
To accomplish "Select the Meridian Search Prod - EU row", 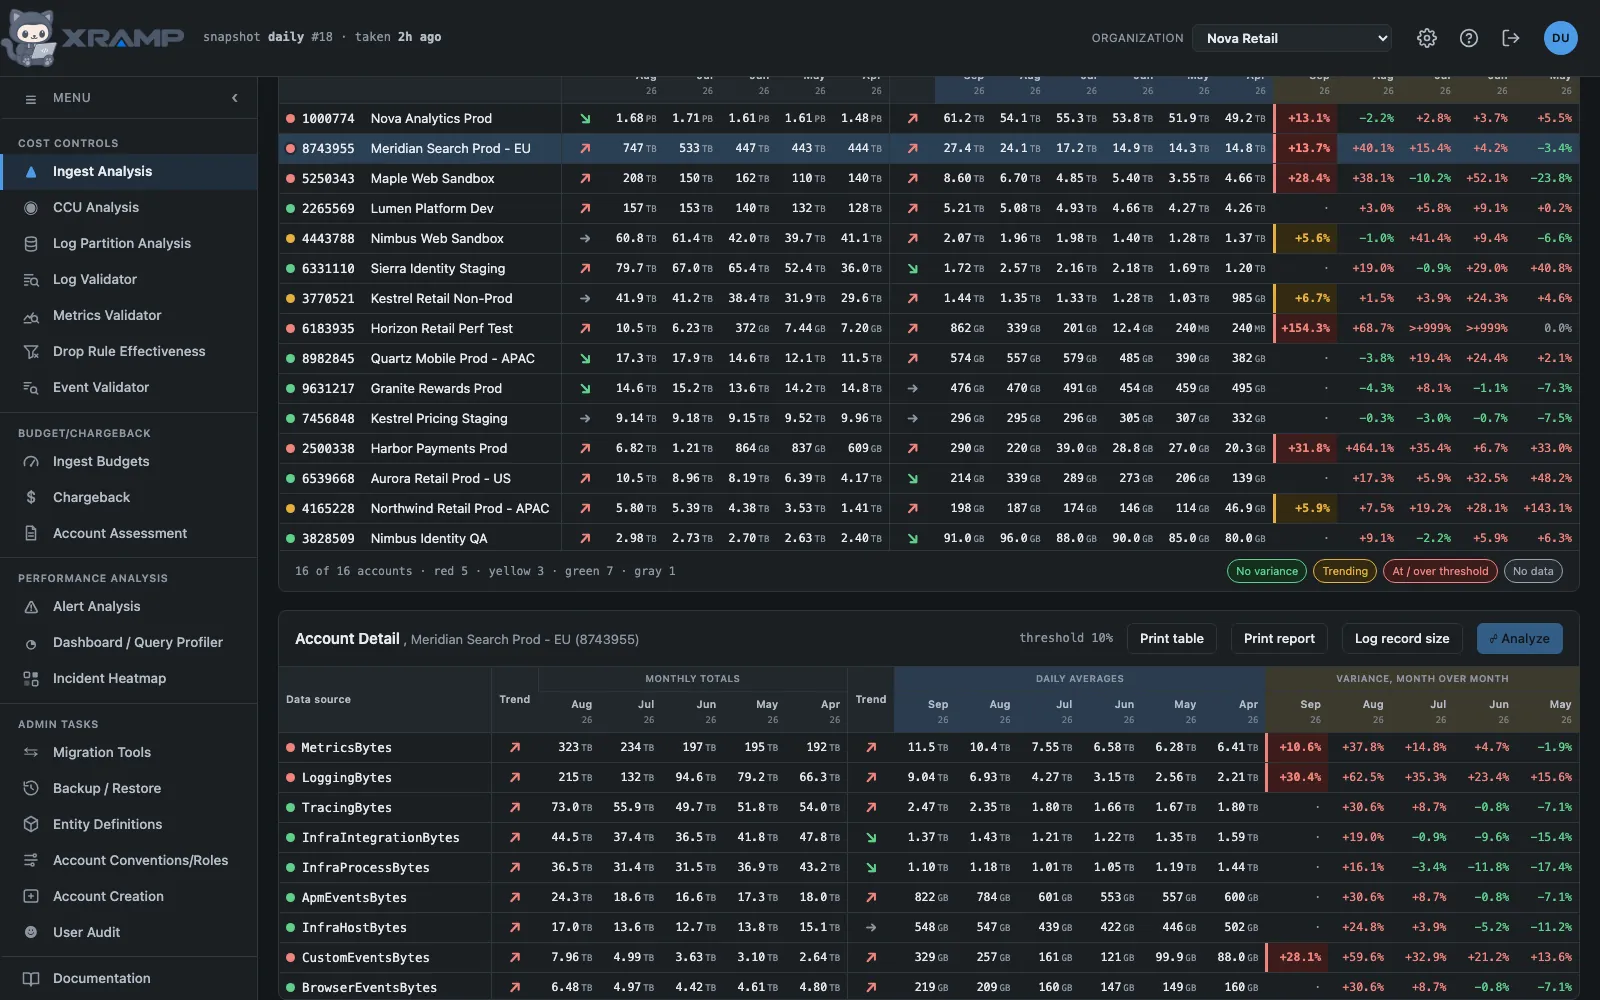I will [x=929, y=148].
